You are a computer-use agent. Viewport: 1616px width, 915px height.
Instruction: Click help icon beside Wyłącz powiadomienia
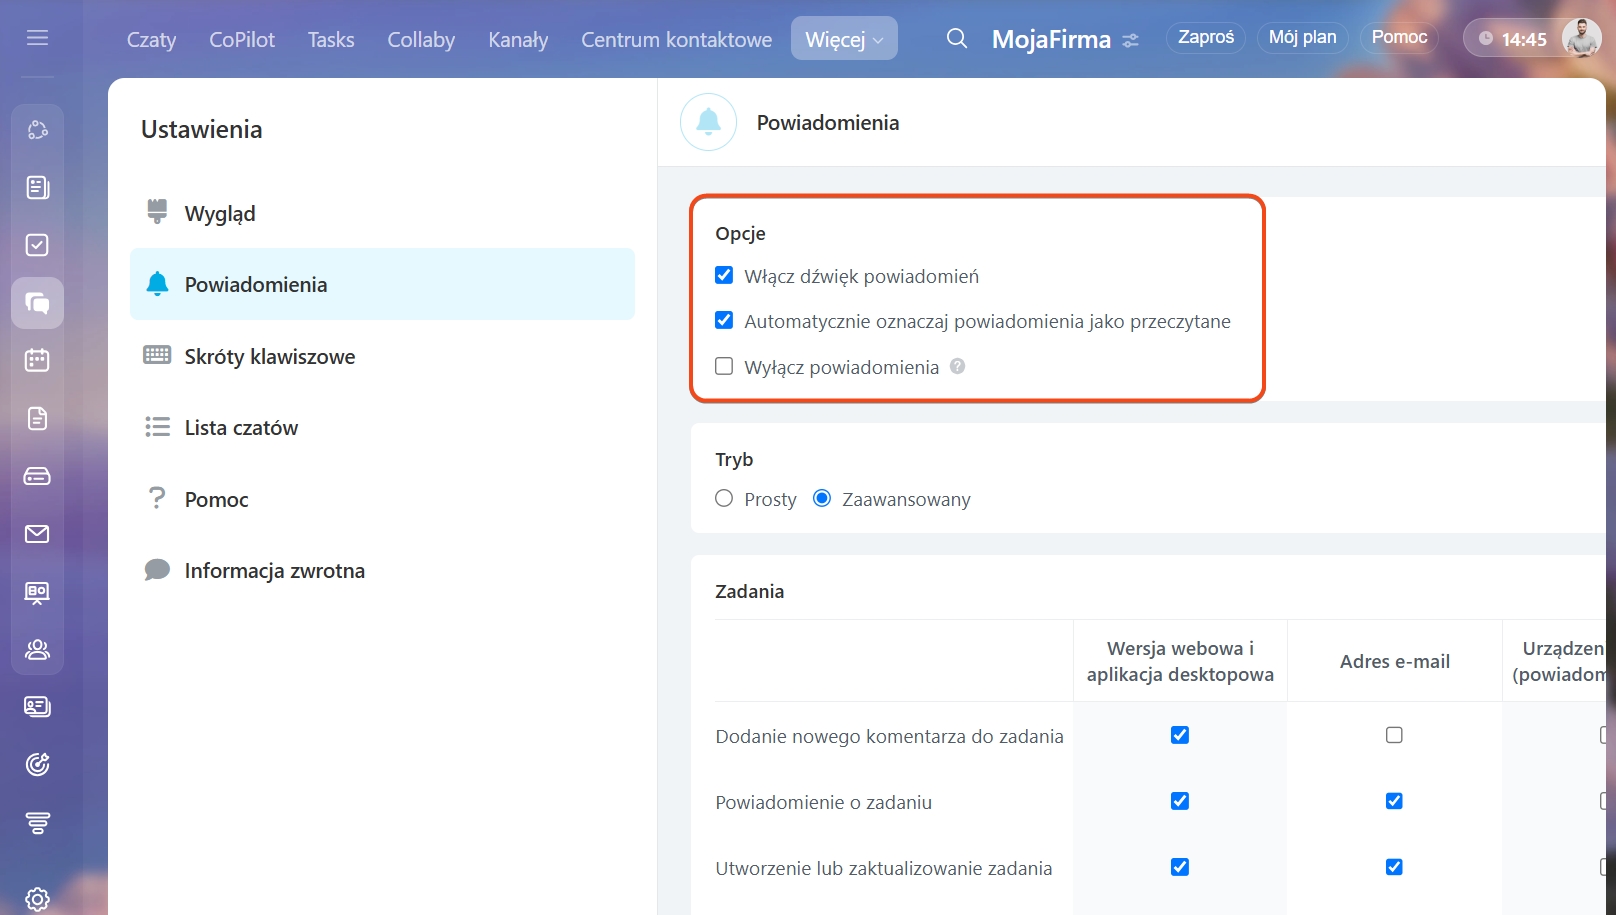(x=957, y=366)
